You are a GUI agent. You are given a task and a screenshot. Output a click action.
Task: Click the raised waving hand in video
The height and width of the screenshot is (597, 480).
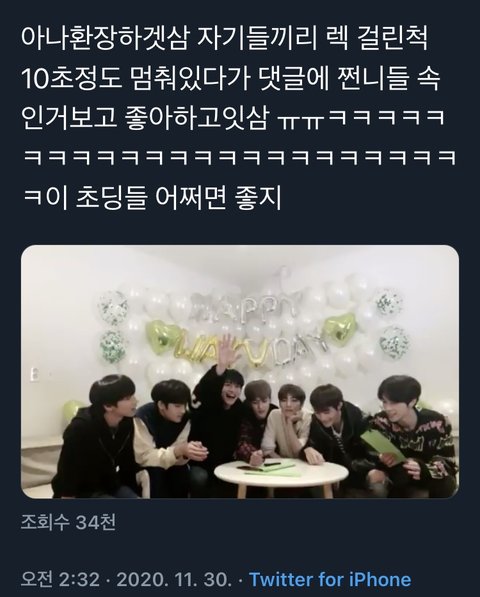coord(228,348)
